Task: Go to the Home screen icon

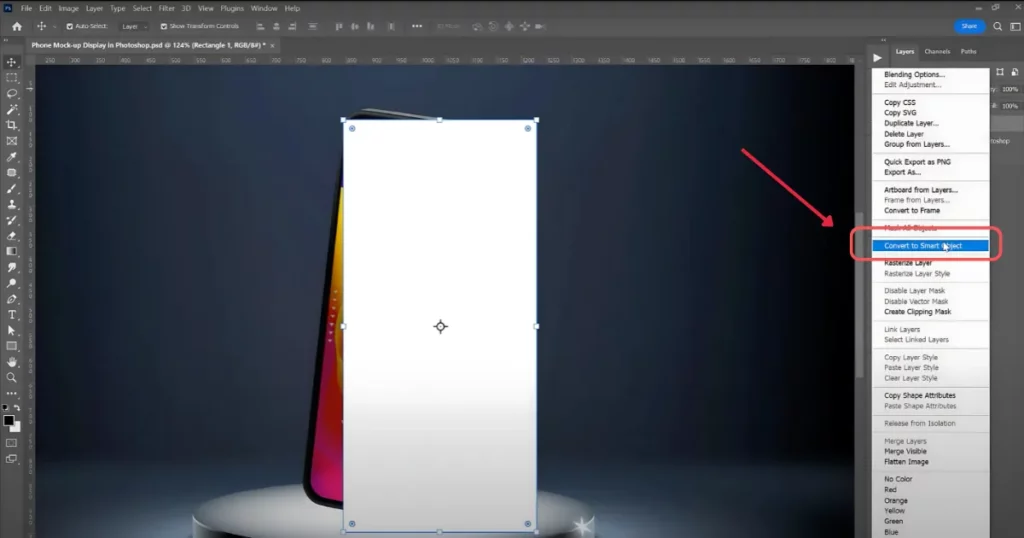Action: coord(17,27)
